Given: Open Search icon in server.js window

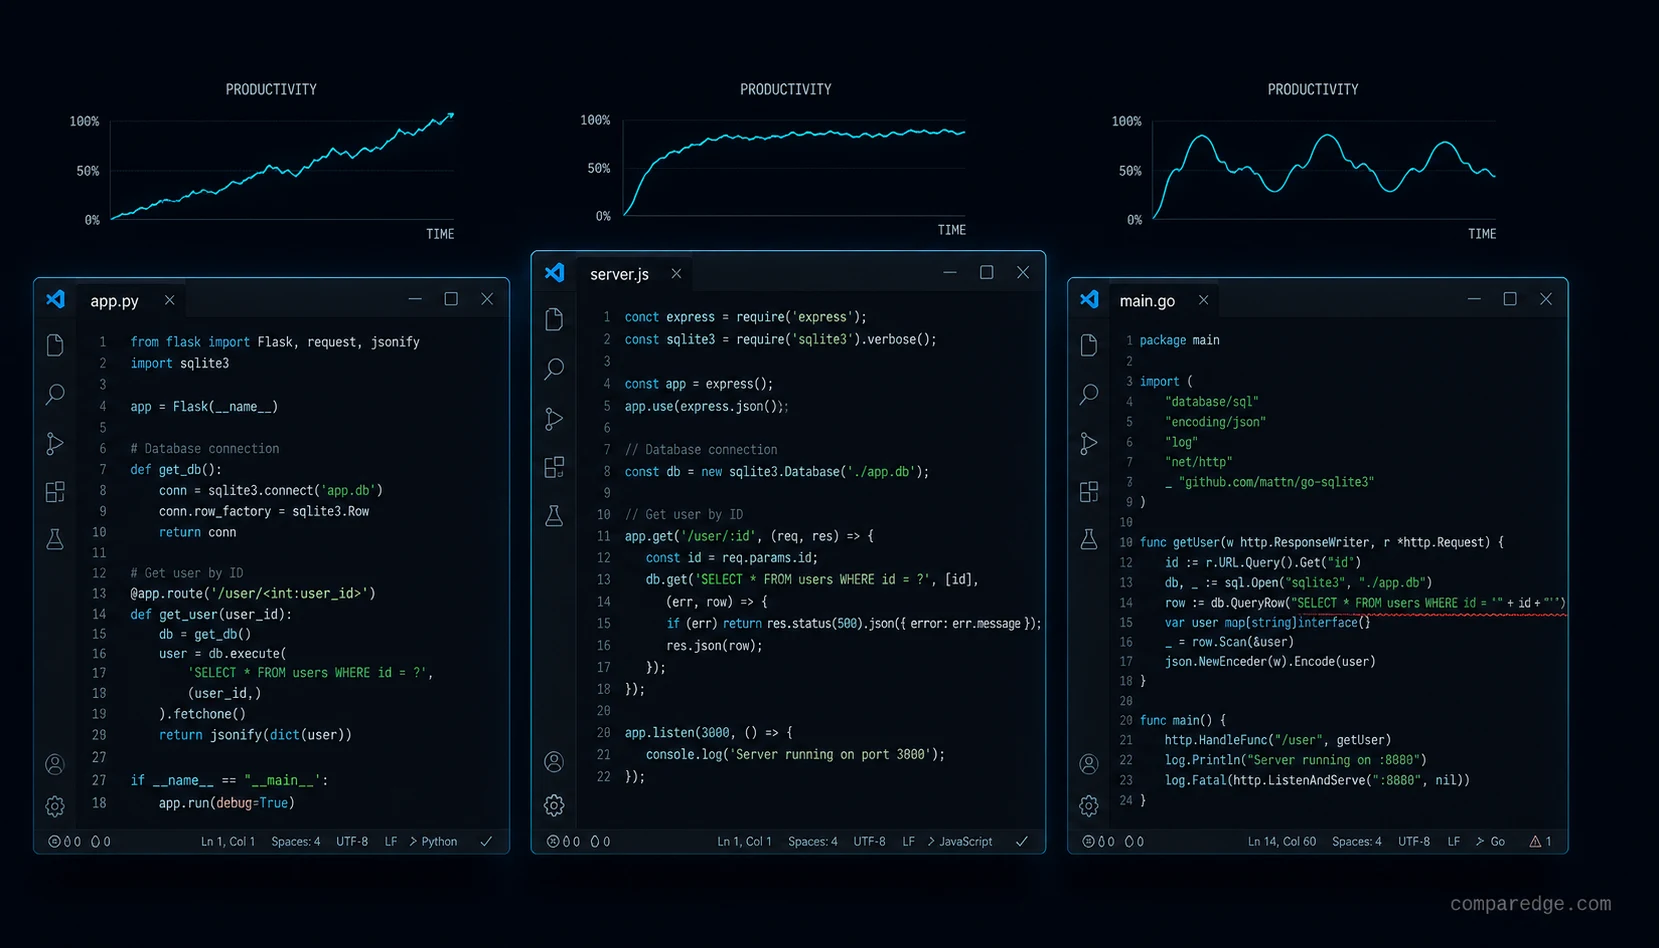Looking at the screenshot, I should pos(554,369).
